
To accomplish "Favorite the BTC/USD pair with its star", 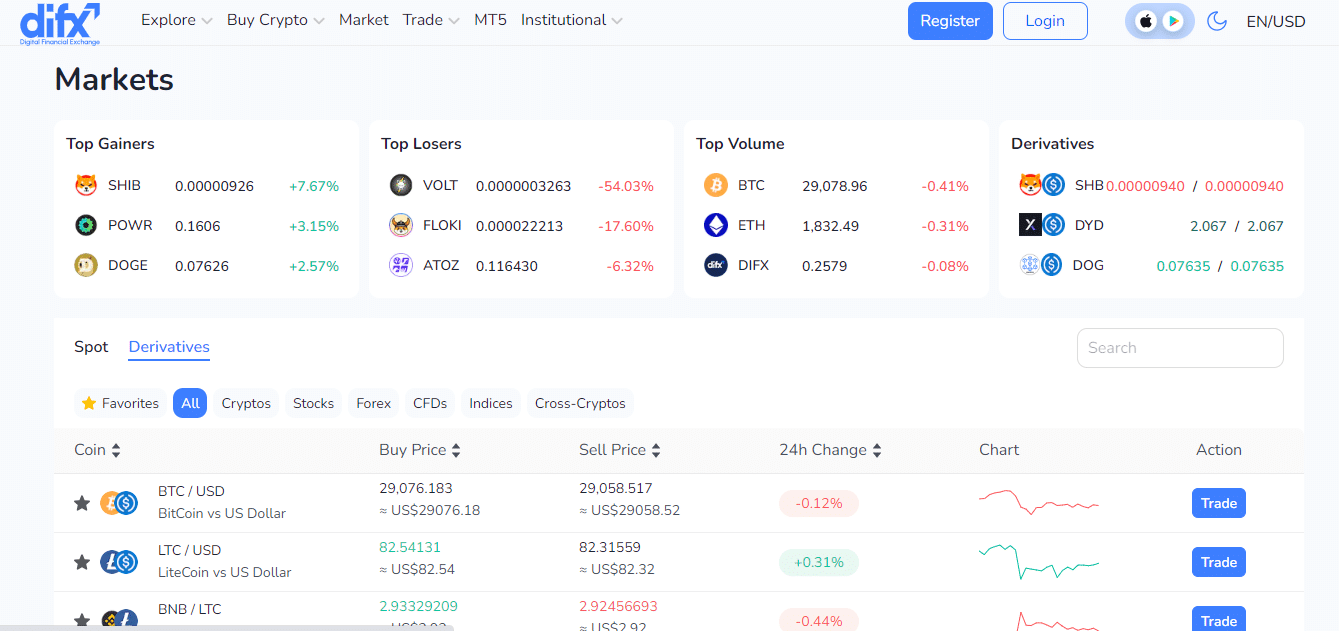I will [81, 503].
